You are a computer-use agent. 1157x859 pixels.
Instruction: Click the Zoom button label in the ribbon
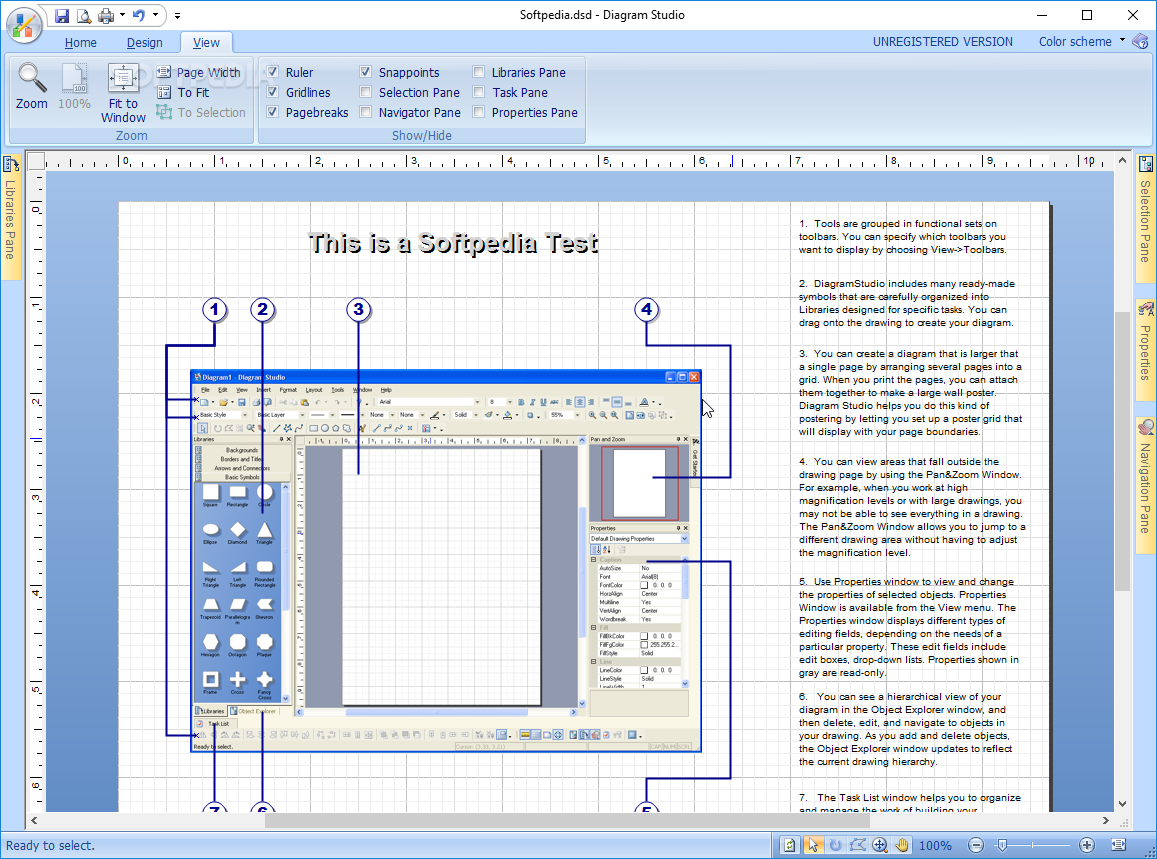(32, 103)
